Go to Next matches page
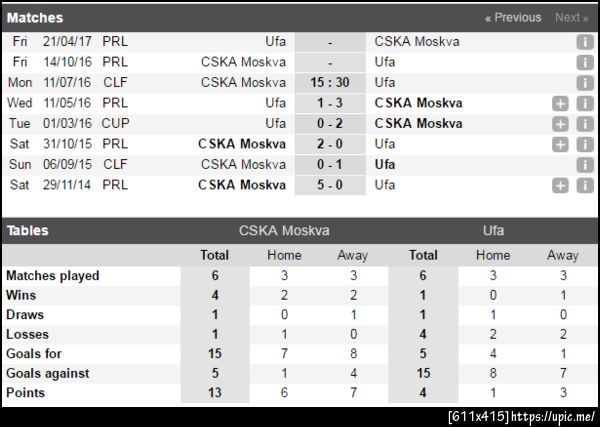The width and height of the screenshot is (600, 427). [x=571, y=17]
